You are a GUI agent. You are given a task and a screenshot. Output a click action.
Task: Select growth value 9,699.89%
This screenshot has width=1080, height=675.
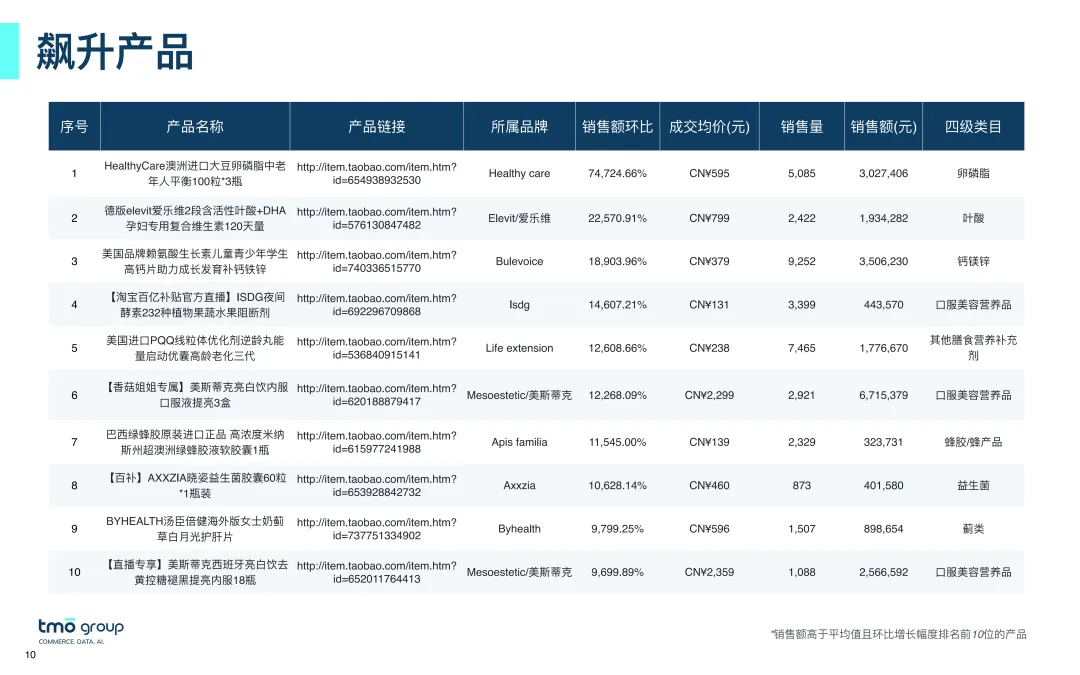tap(617, 572)
